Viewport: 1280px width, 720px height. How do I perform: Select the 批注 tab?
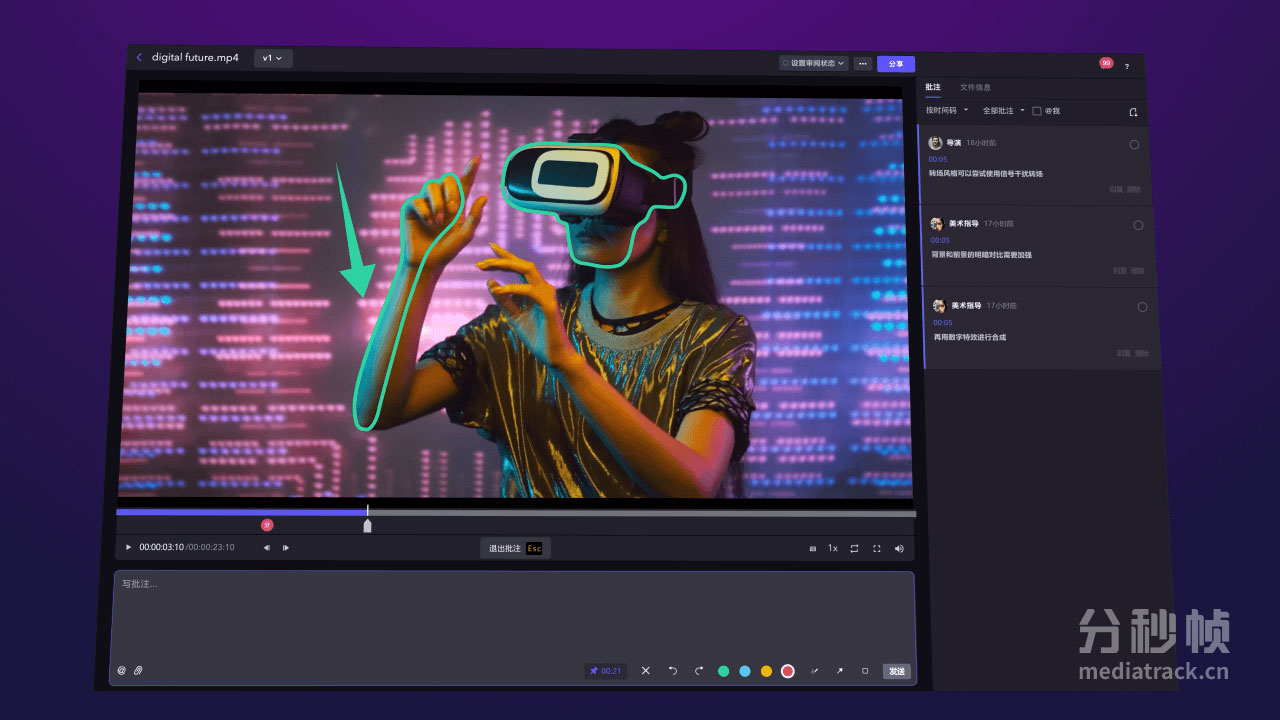click(x=933, y=87)
